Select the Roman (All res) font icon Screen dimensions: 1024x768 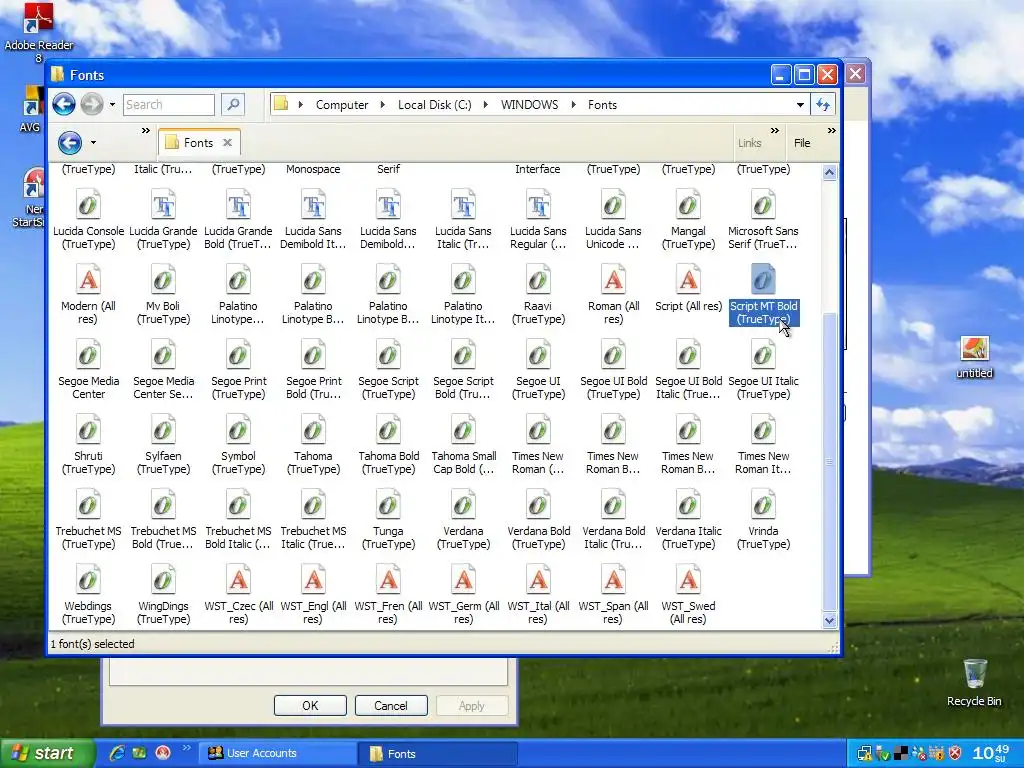pos(613,280)
